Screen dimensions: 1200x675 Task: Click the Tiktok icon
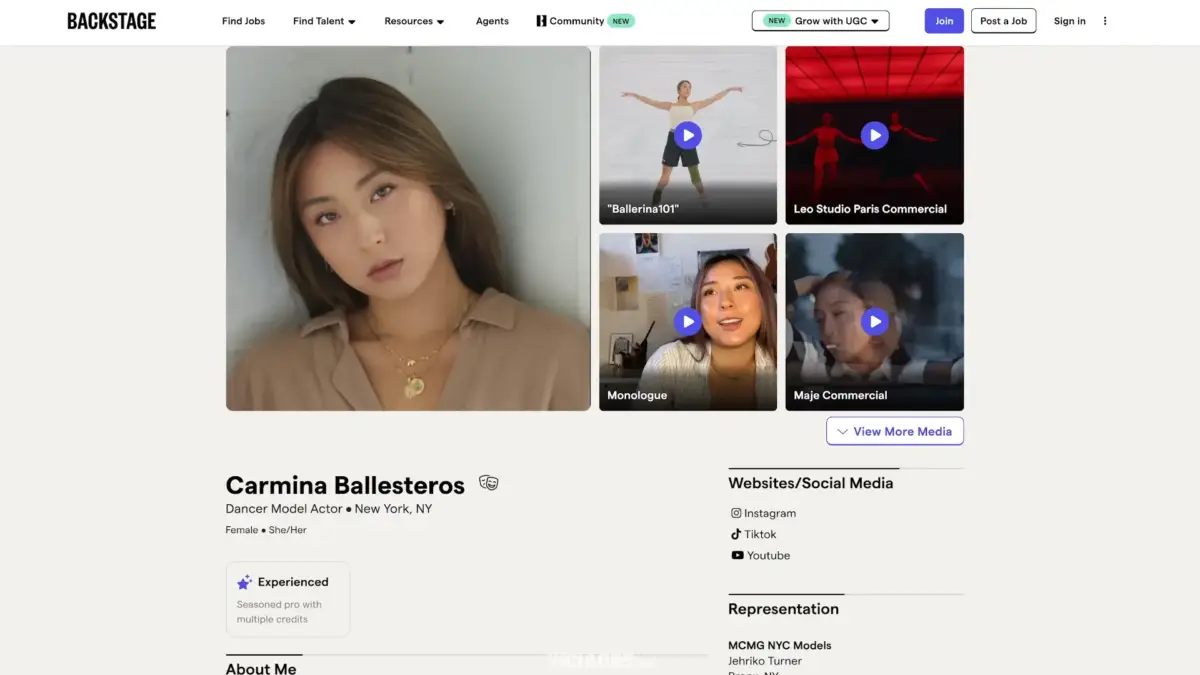pyautogui.click(x=736, y=534)
